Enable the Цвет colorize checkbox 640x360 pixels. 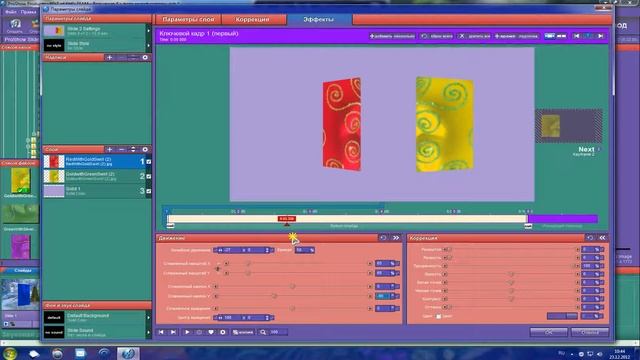point(439,316)
